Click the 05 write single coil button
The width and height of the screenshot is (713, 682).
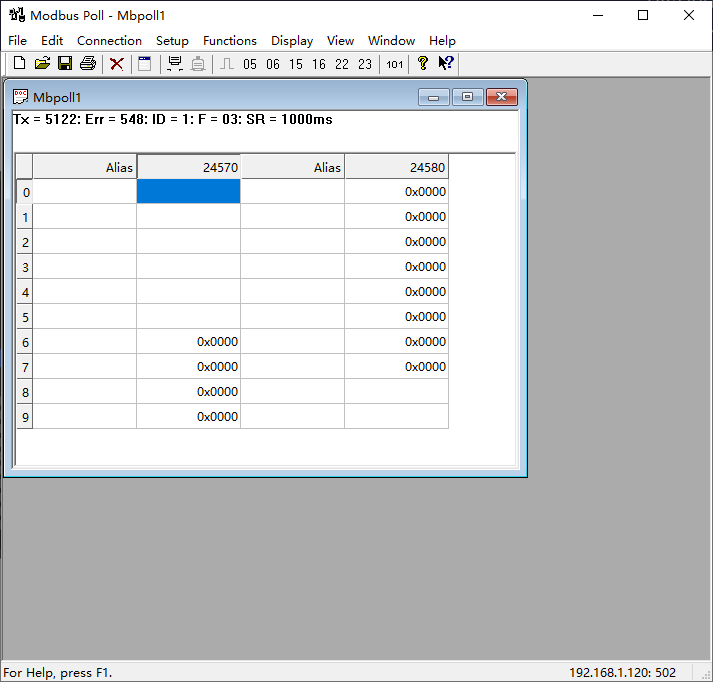coord(250,64)
